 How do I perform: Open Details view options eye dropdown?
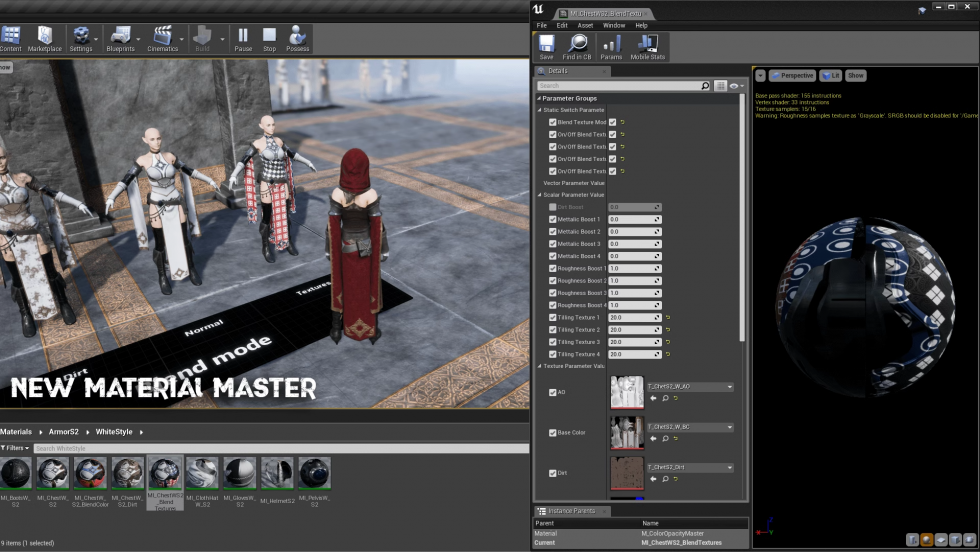tap(737, 86)
